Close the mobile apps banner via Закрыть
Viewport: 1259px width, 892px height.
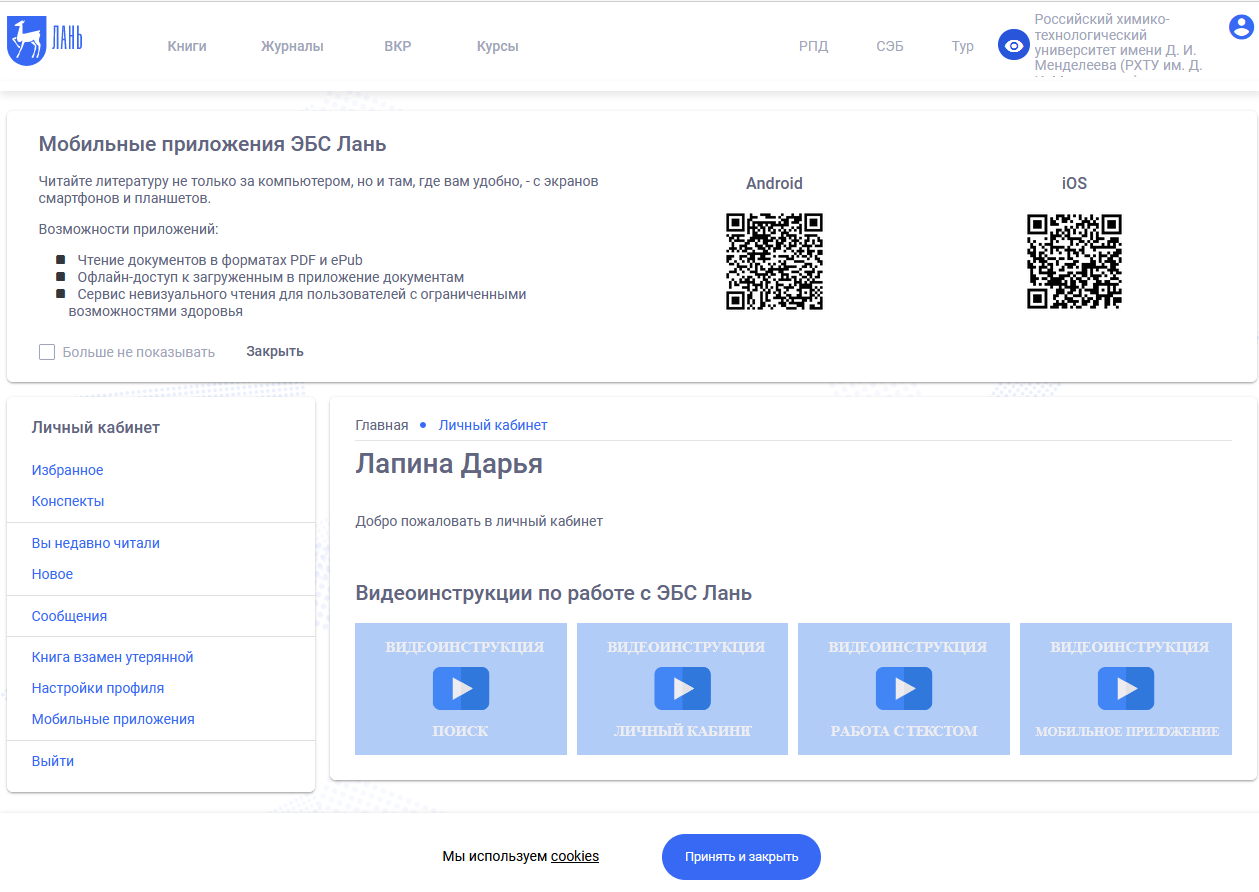tap(275, 351)
